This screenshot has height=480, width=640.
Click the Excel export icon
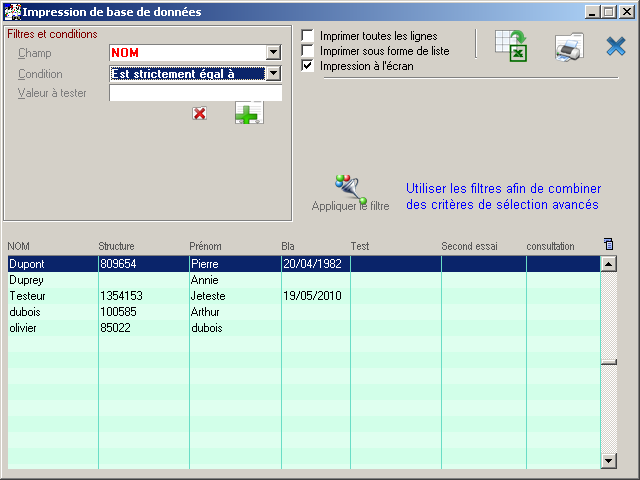[511, 46]
